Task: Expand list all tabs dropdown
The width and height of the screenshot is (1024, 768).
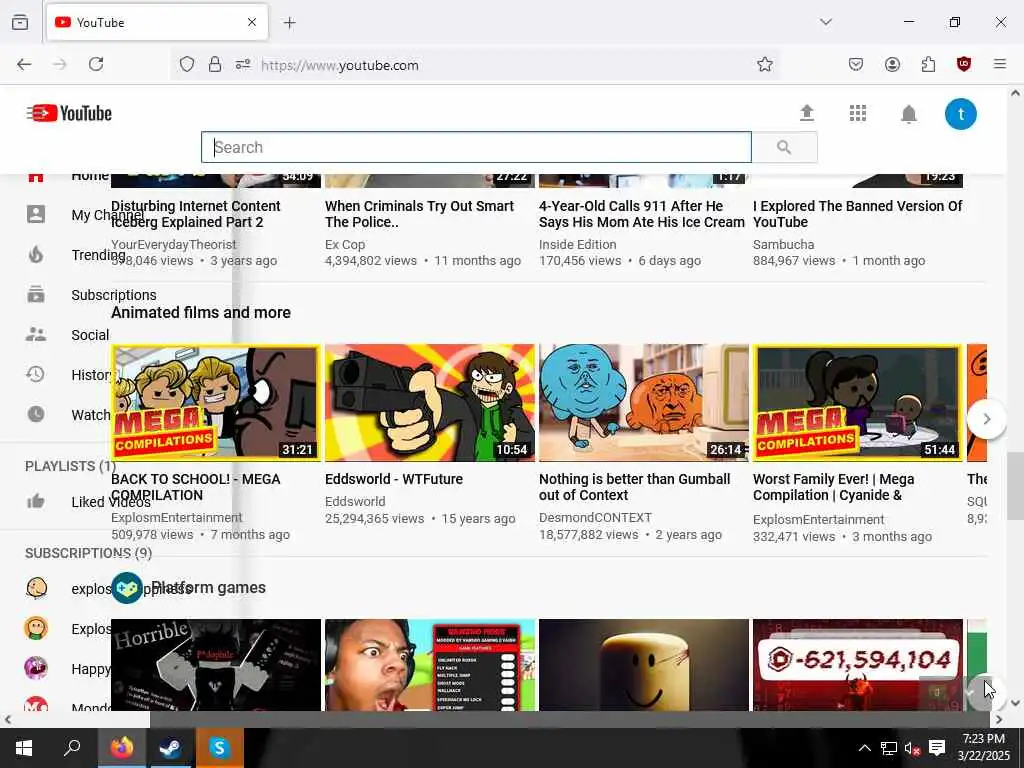Action: (826, 22)
